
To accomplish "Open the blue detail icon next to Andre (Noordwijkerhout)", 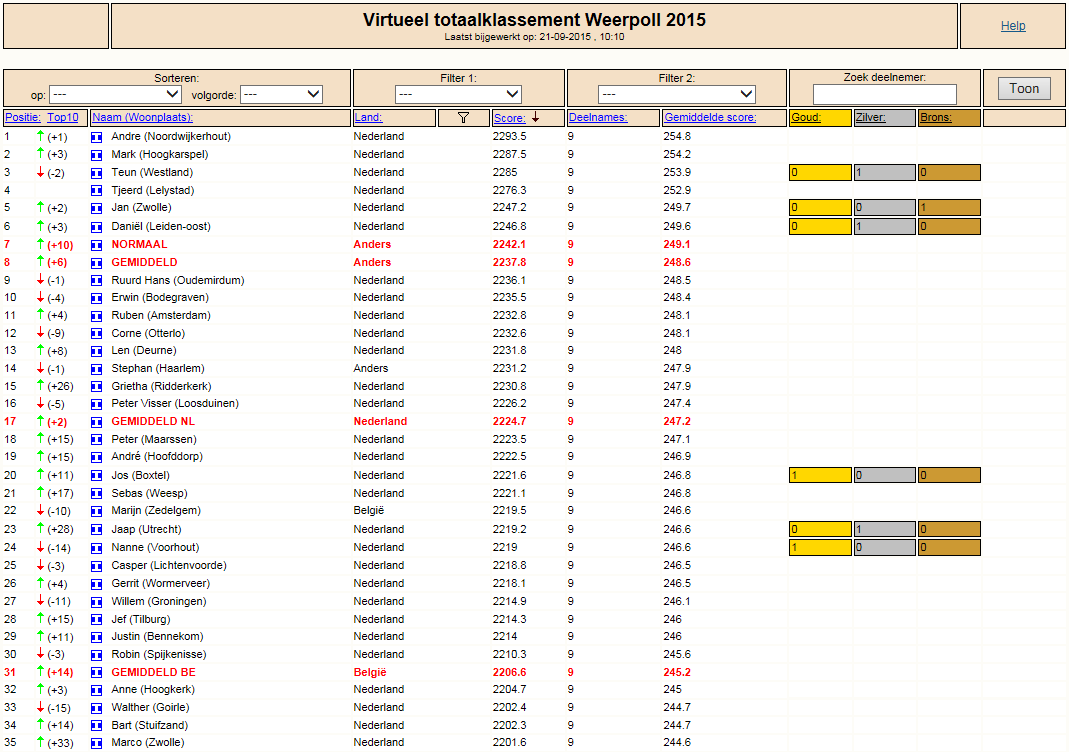I will point(96,137).
